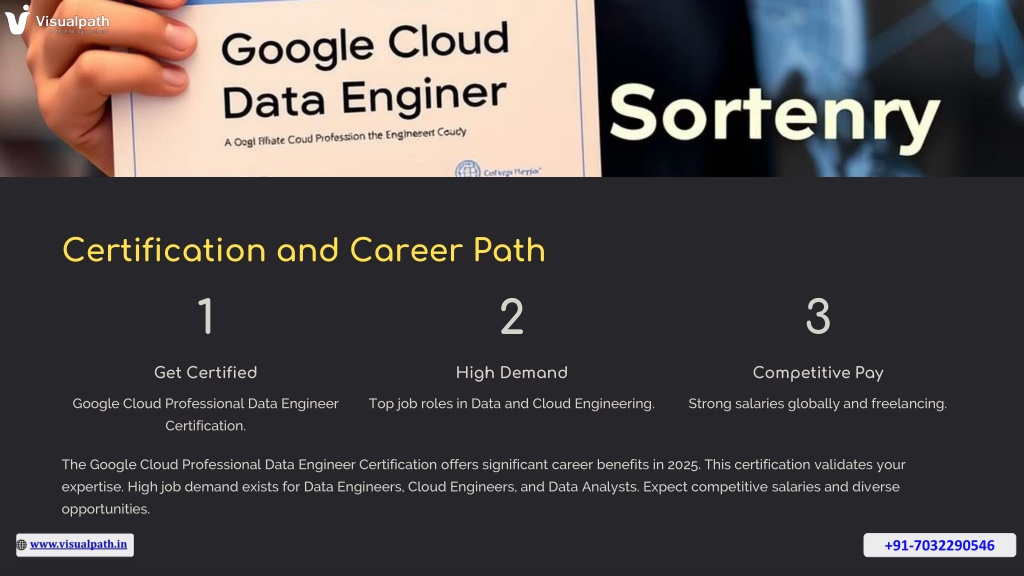Select text about Strong salaries globally

coord(818,404)
